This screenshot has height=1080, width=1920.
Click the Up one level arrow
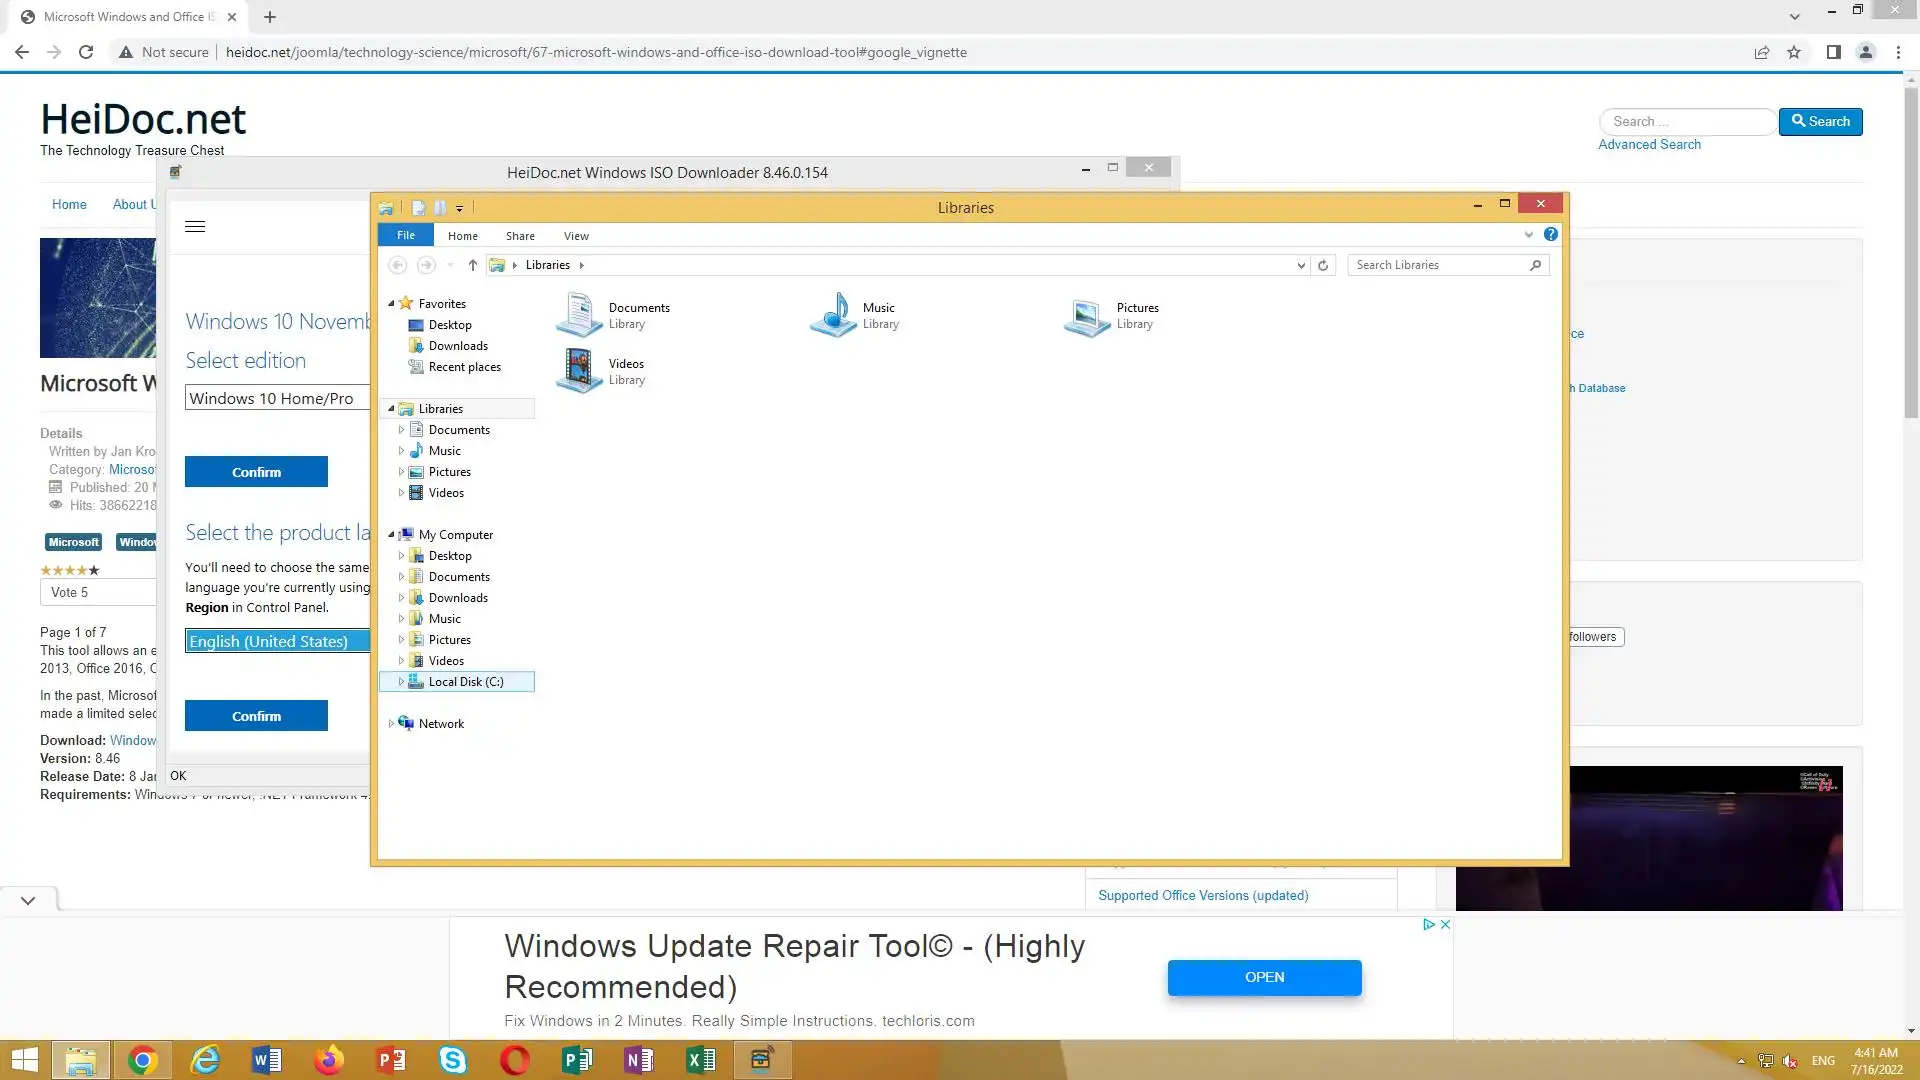click(472, 265)
